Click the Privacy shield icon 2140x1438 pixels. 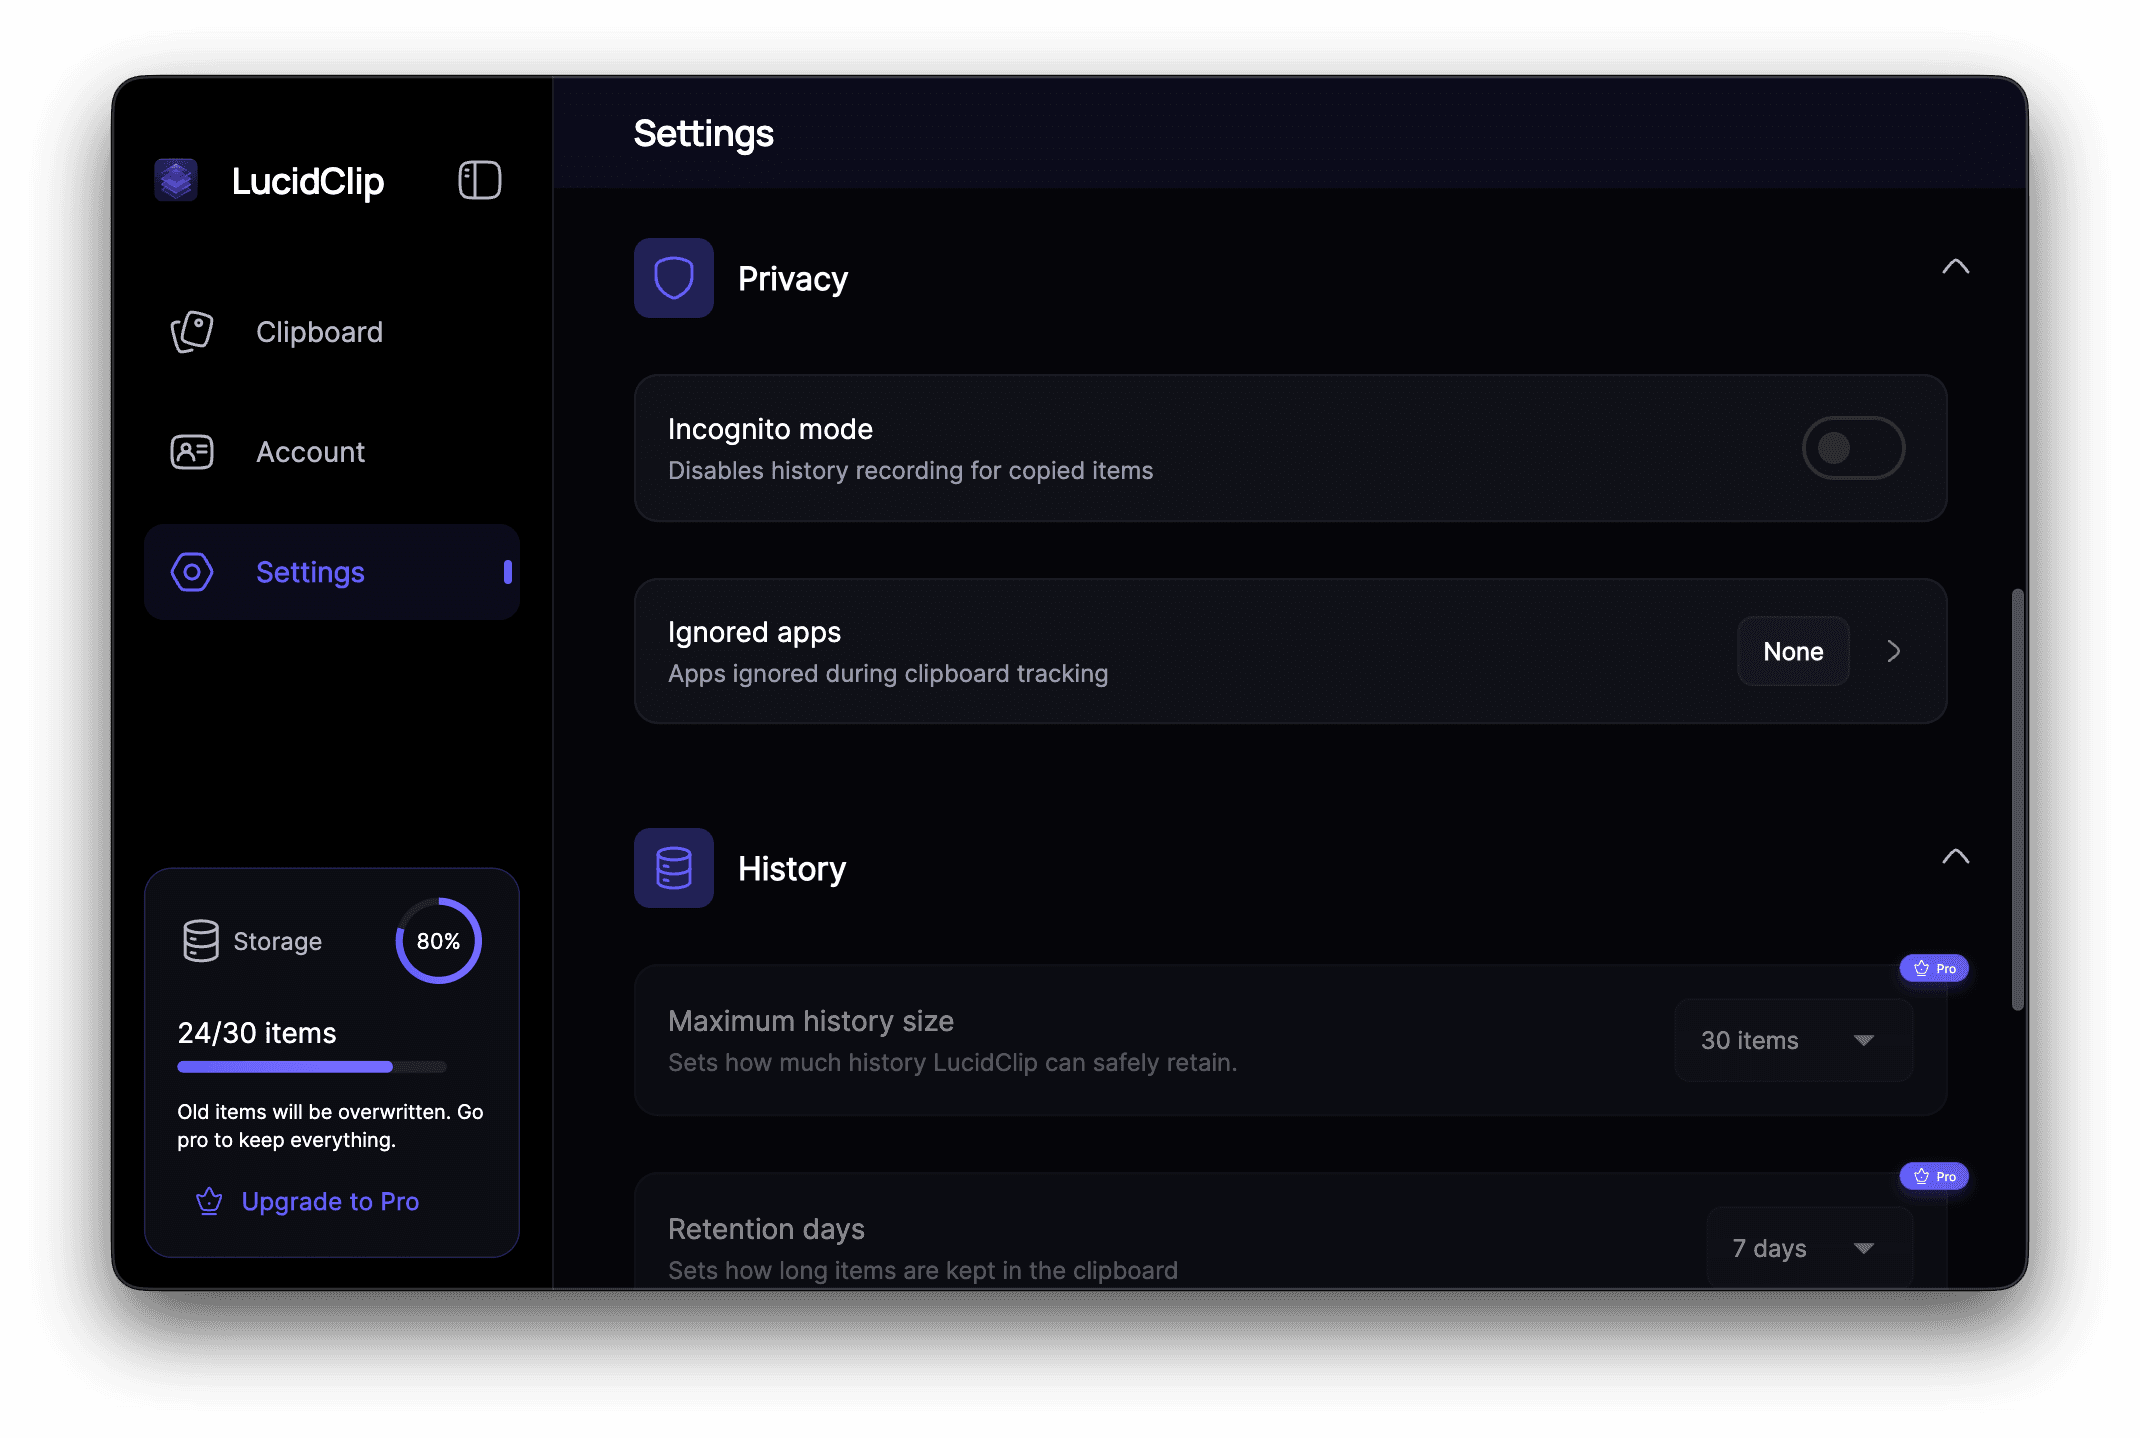[x=673, y=278]
